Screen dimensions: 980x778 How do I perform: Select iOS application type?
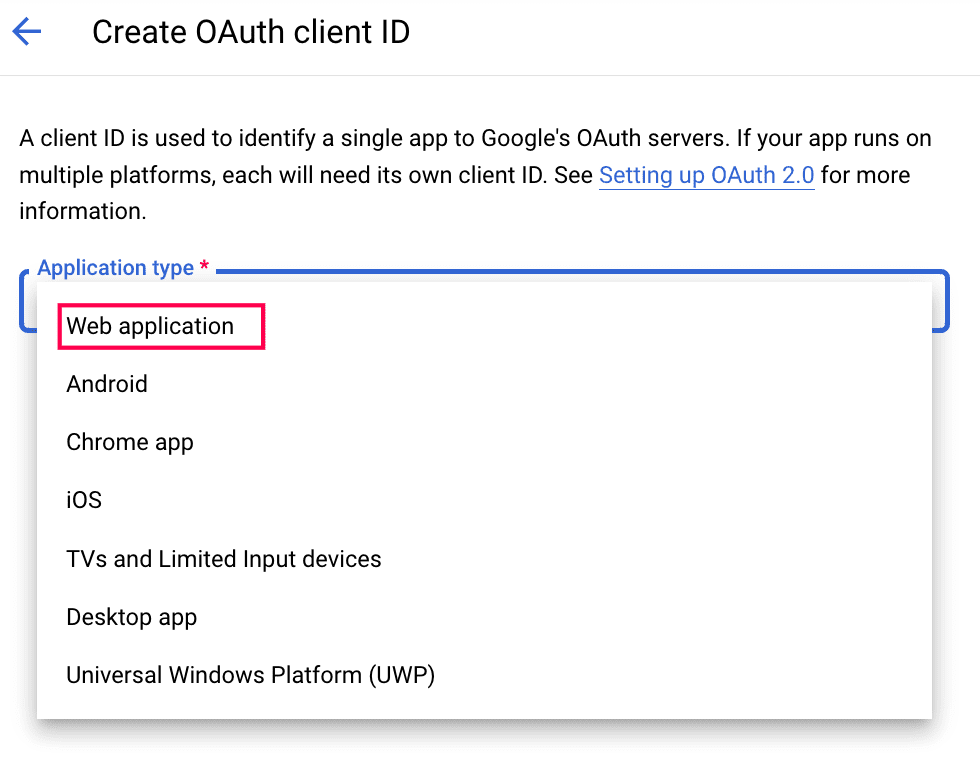(x=484, y=501)
